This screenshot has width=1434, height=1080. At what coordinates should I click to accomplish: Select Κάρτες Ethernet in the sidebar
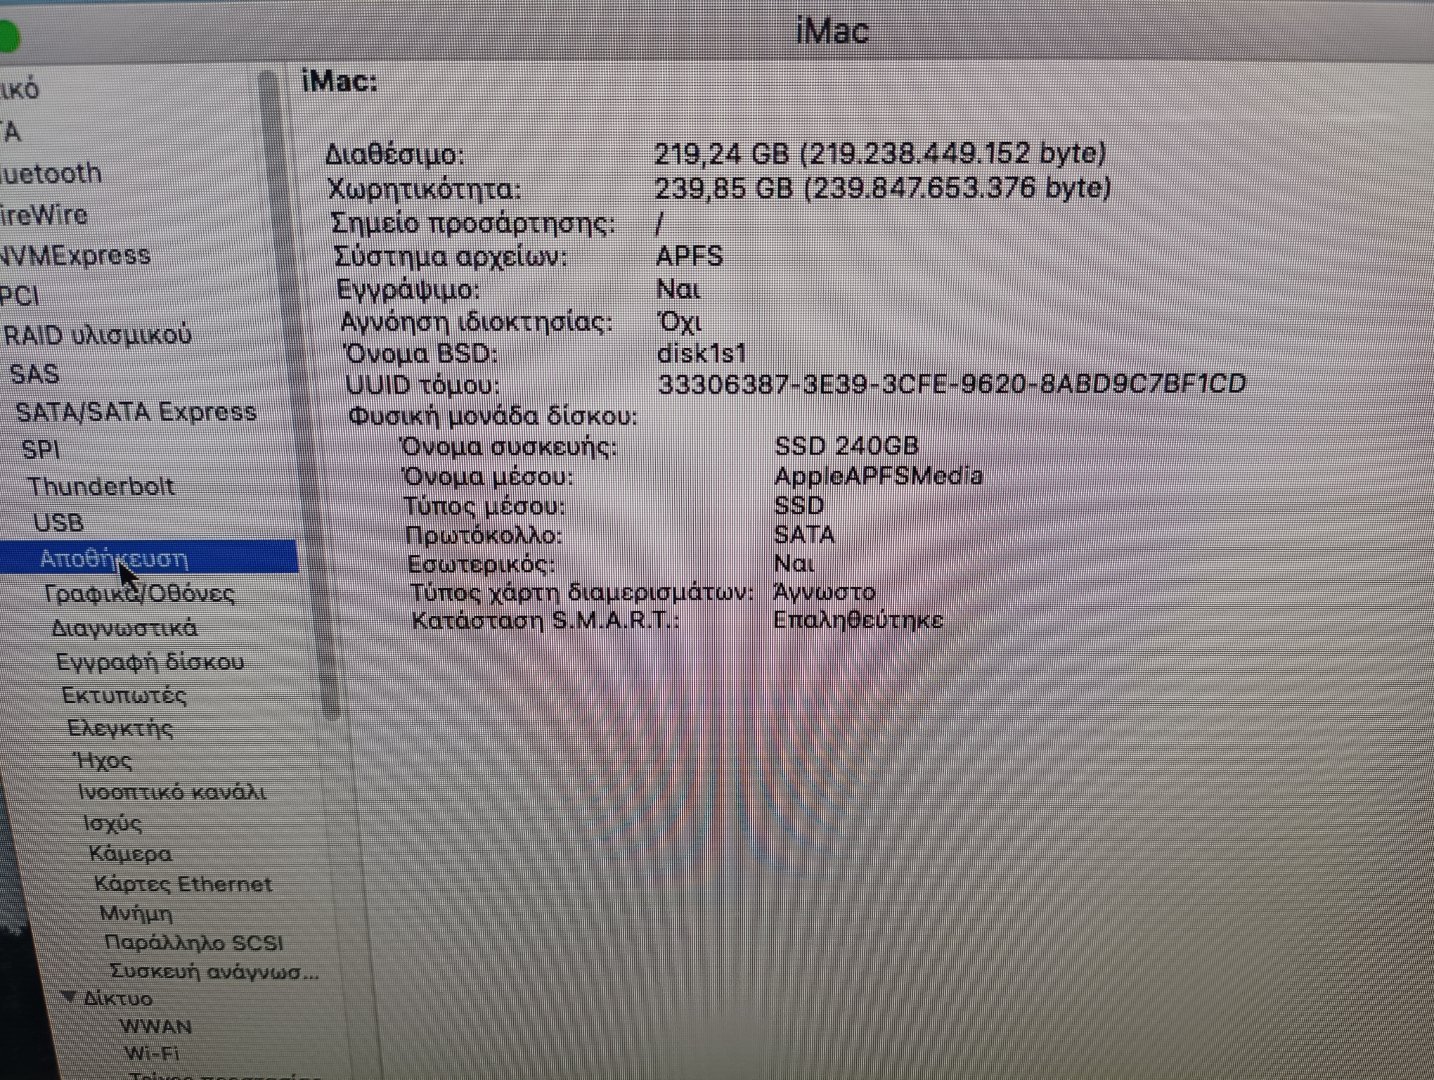(x=183, y=884)
